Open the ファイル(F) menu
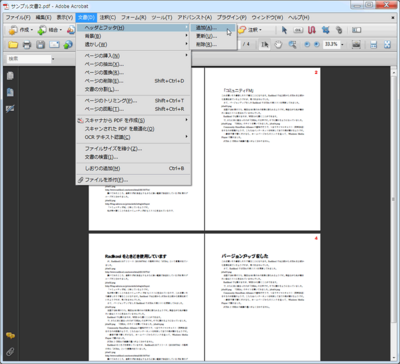Image resolution: width=400 pixels, height=364 pixels. 18,17
